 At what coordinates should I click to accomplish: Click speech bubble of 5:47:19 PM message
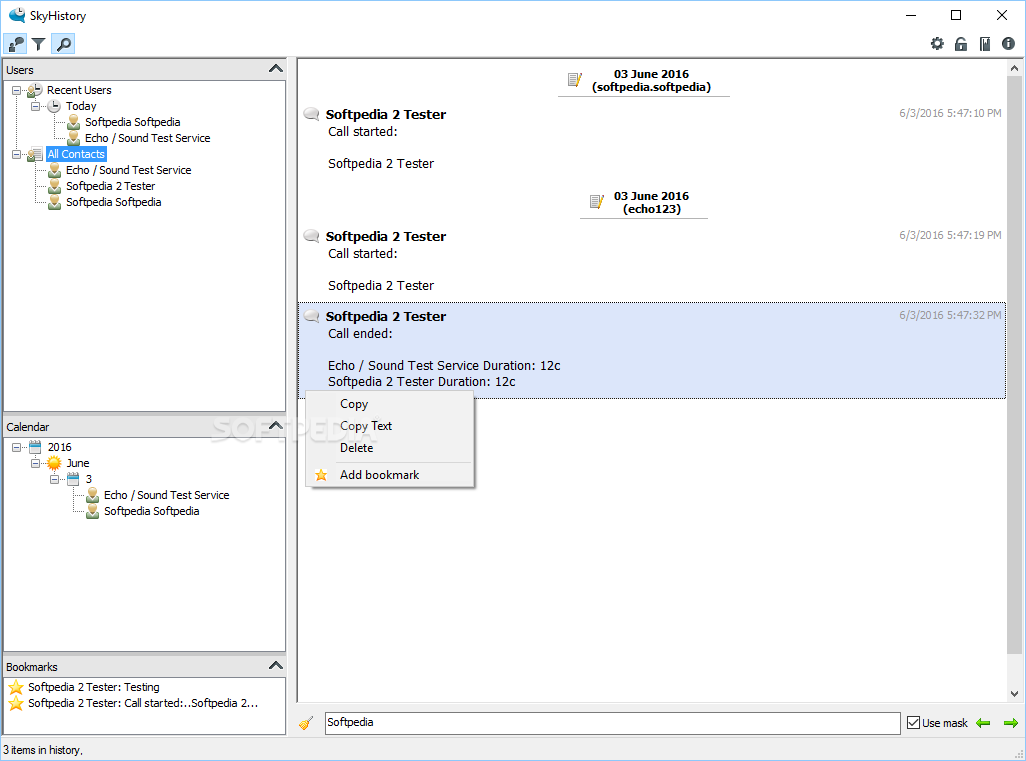coord(311,236)
